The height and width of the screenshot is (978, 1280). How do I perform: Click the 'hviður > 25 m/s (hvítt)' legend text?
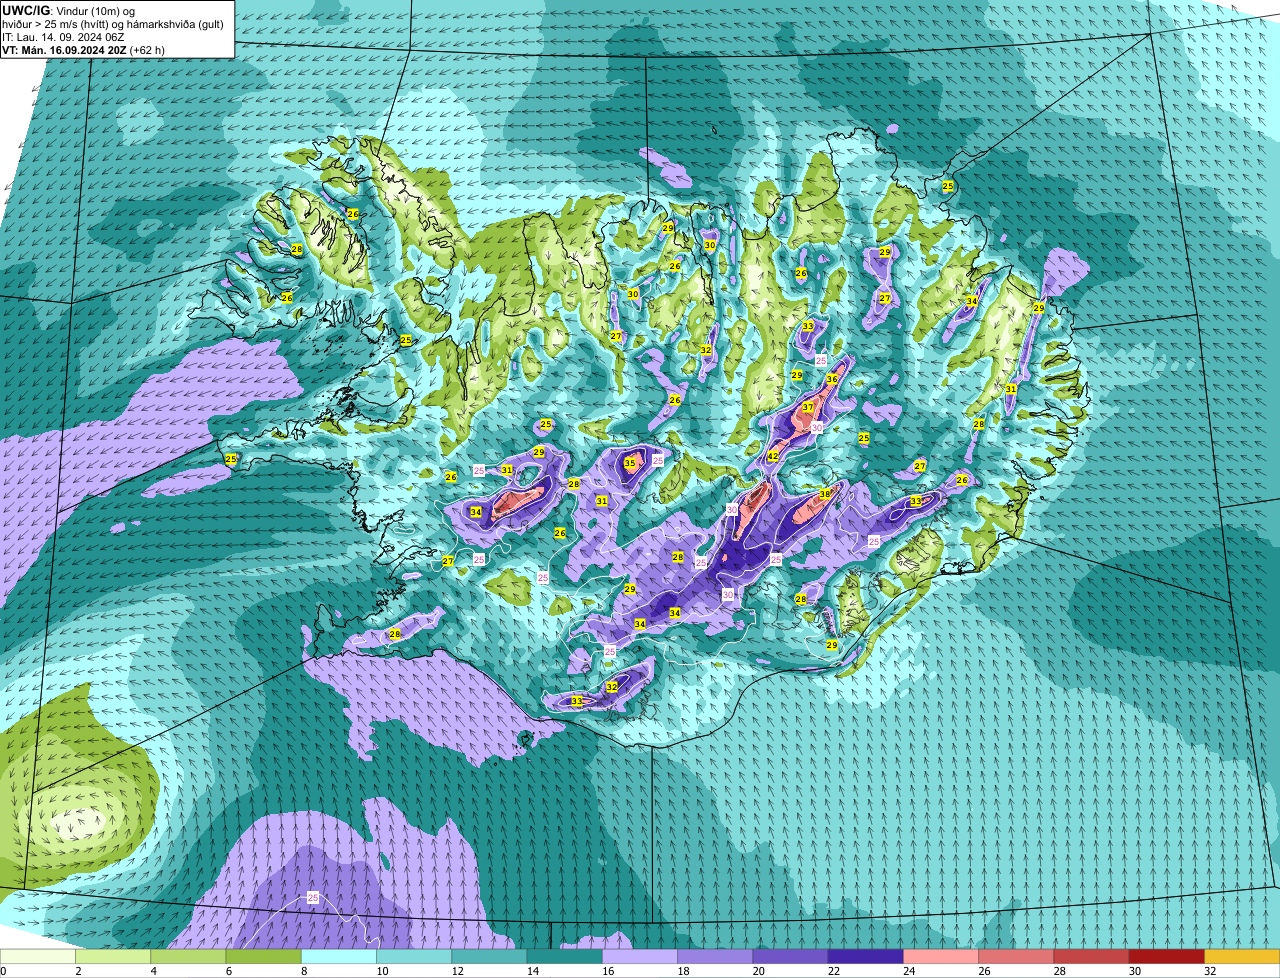pyautogui.click(x=59, y=23)
